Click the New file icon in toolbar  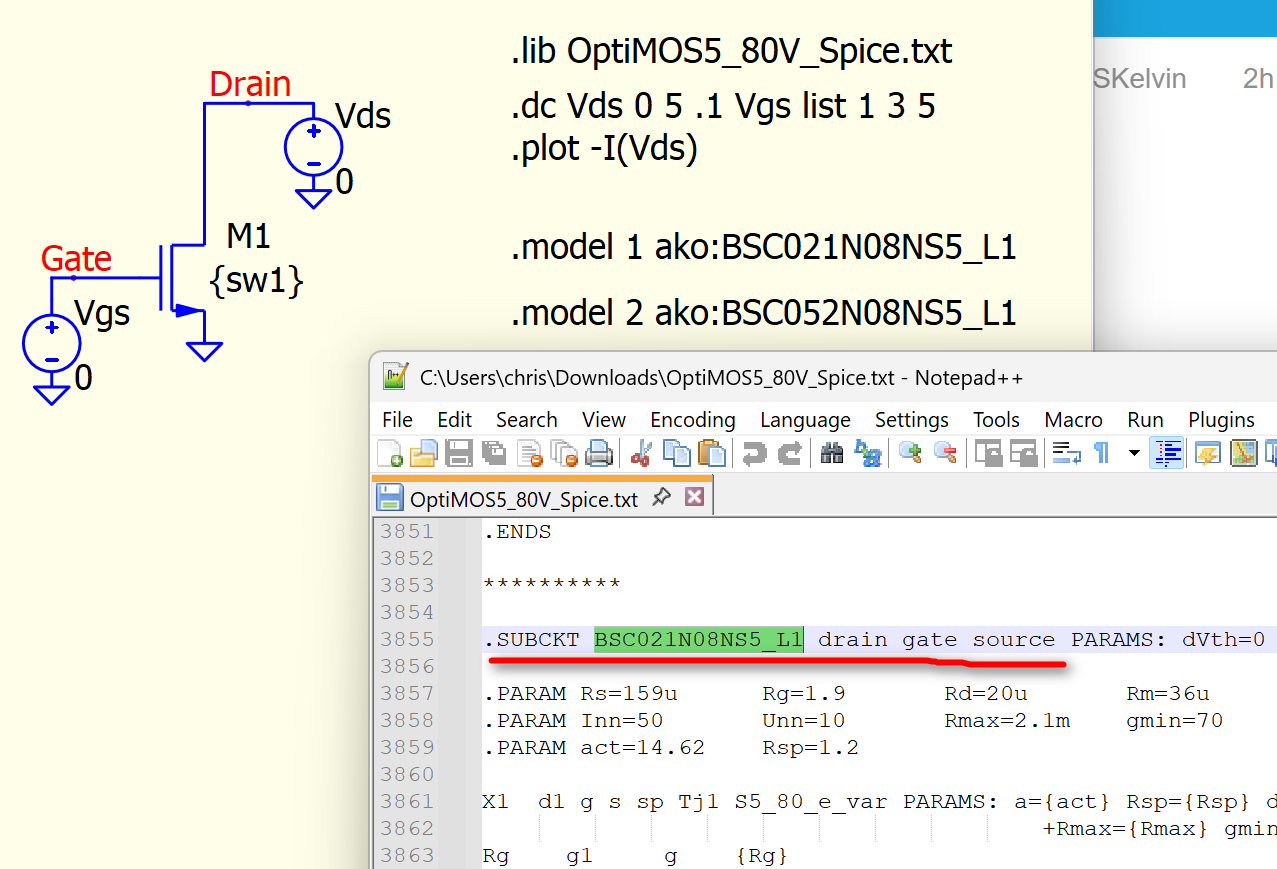(390, 454)
